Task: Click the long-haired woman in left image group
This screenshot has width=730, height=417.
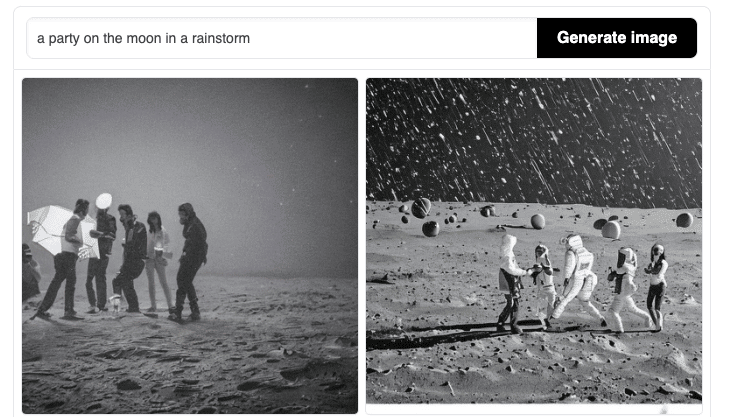Action: click(x=157, y=261)
